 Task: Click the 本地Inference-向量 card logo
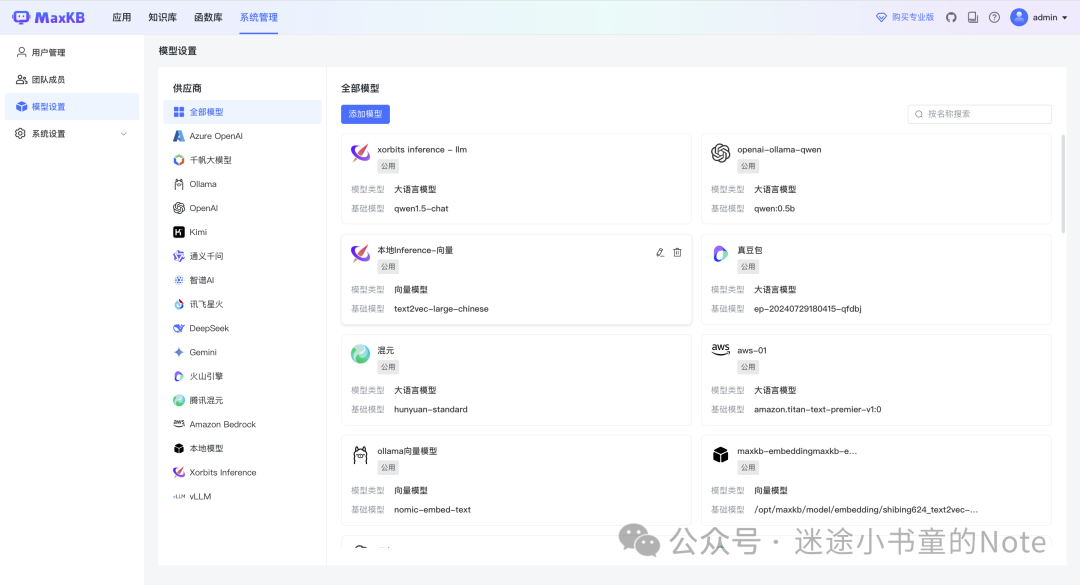(360, 254)
